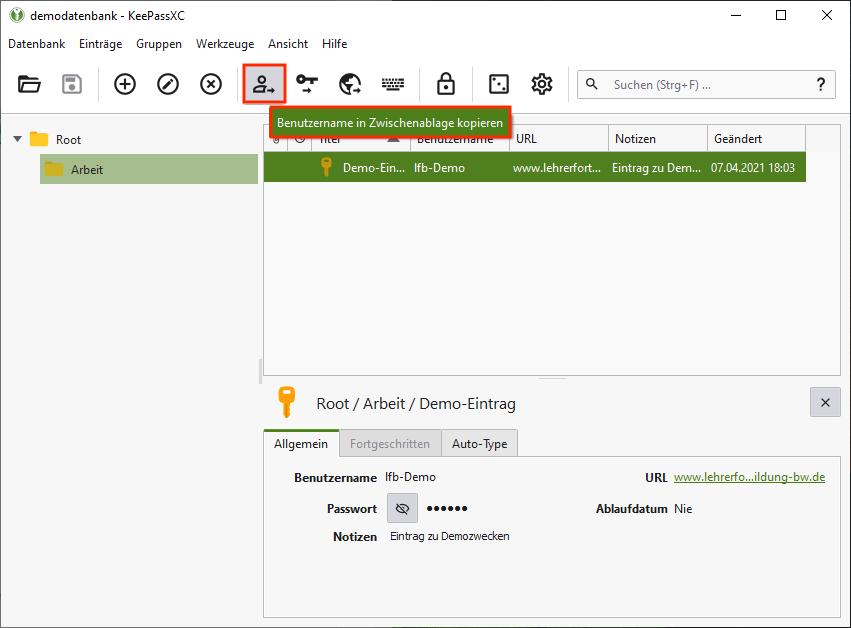Open the password generator dice icon
The width and height of the screenshot is (851, 628).
point(498,84)
